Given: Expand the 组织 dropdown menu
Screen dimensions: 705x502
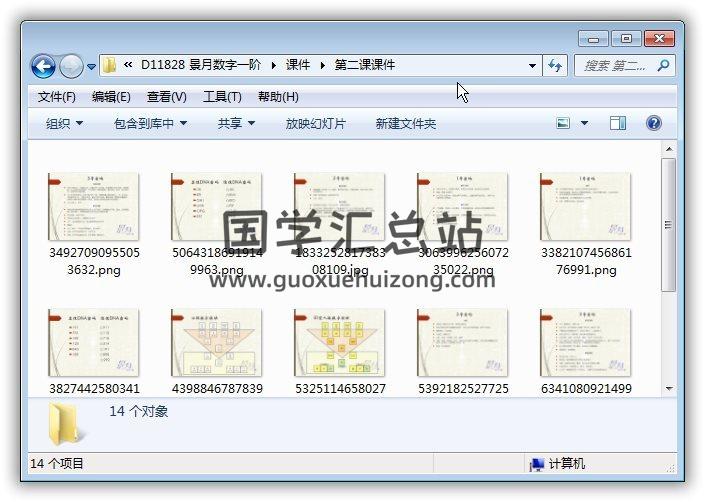Looking at the screenshot, I should tap(64, 123).
